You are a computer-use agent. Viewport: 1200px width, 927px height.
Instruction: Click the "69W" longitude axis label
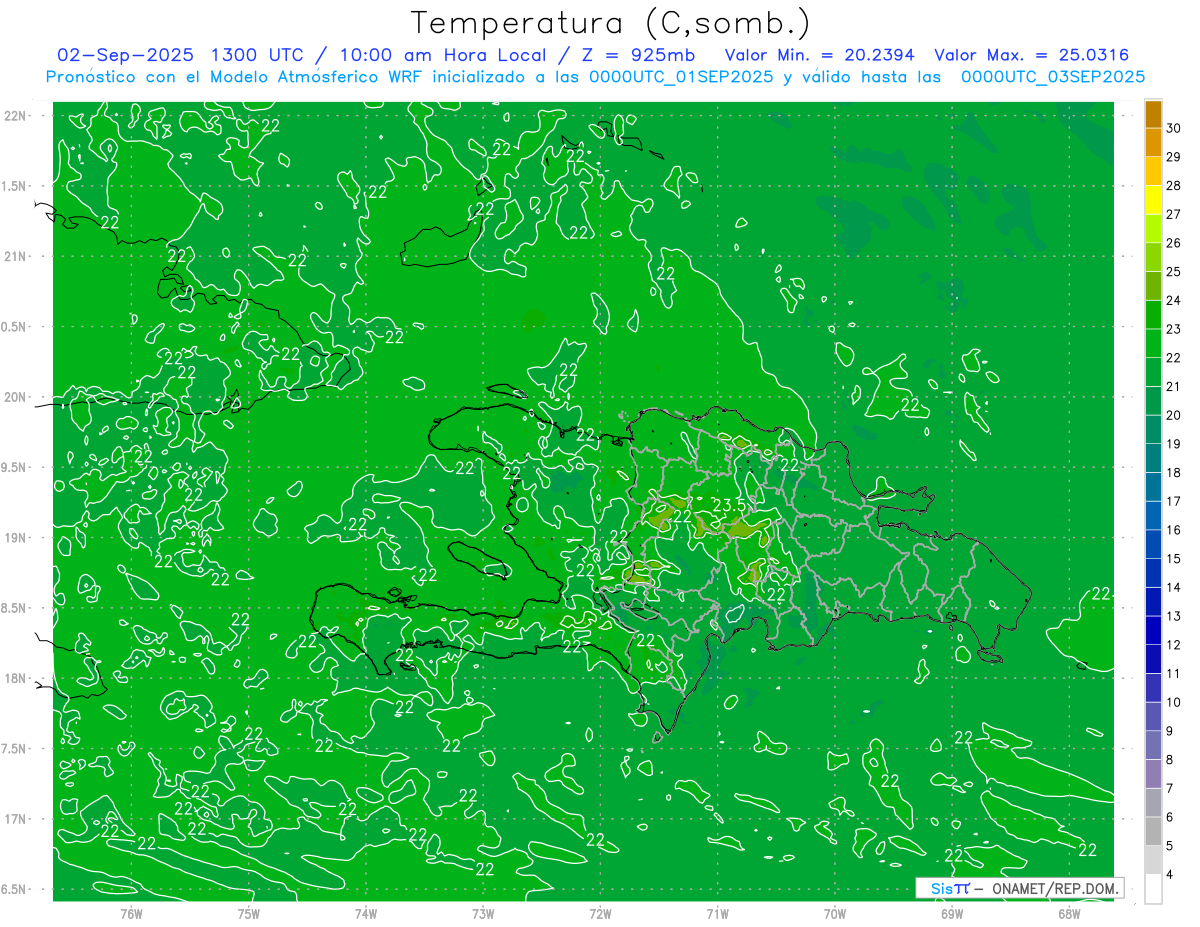point(952,913)
